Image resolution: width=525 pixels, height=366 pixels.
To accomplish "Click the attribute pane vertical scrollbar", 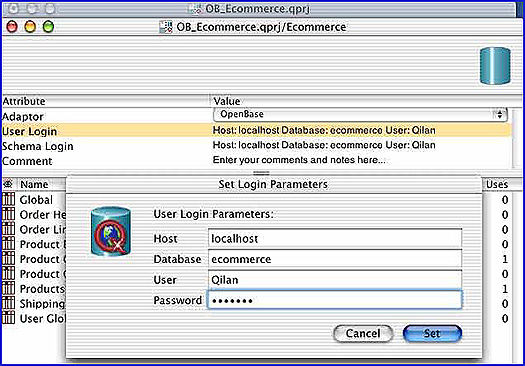I will (x=516, y=138).
